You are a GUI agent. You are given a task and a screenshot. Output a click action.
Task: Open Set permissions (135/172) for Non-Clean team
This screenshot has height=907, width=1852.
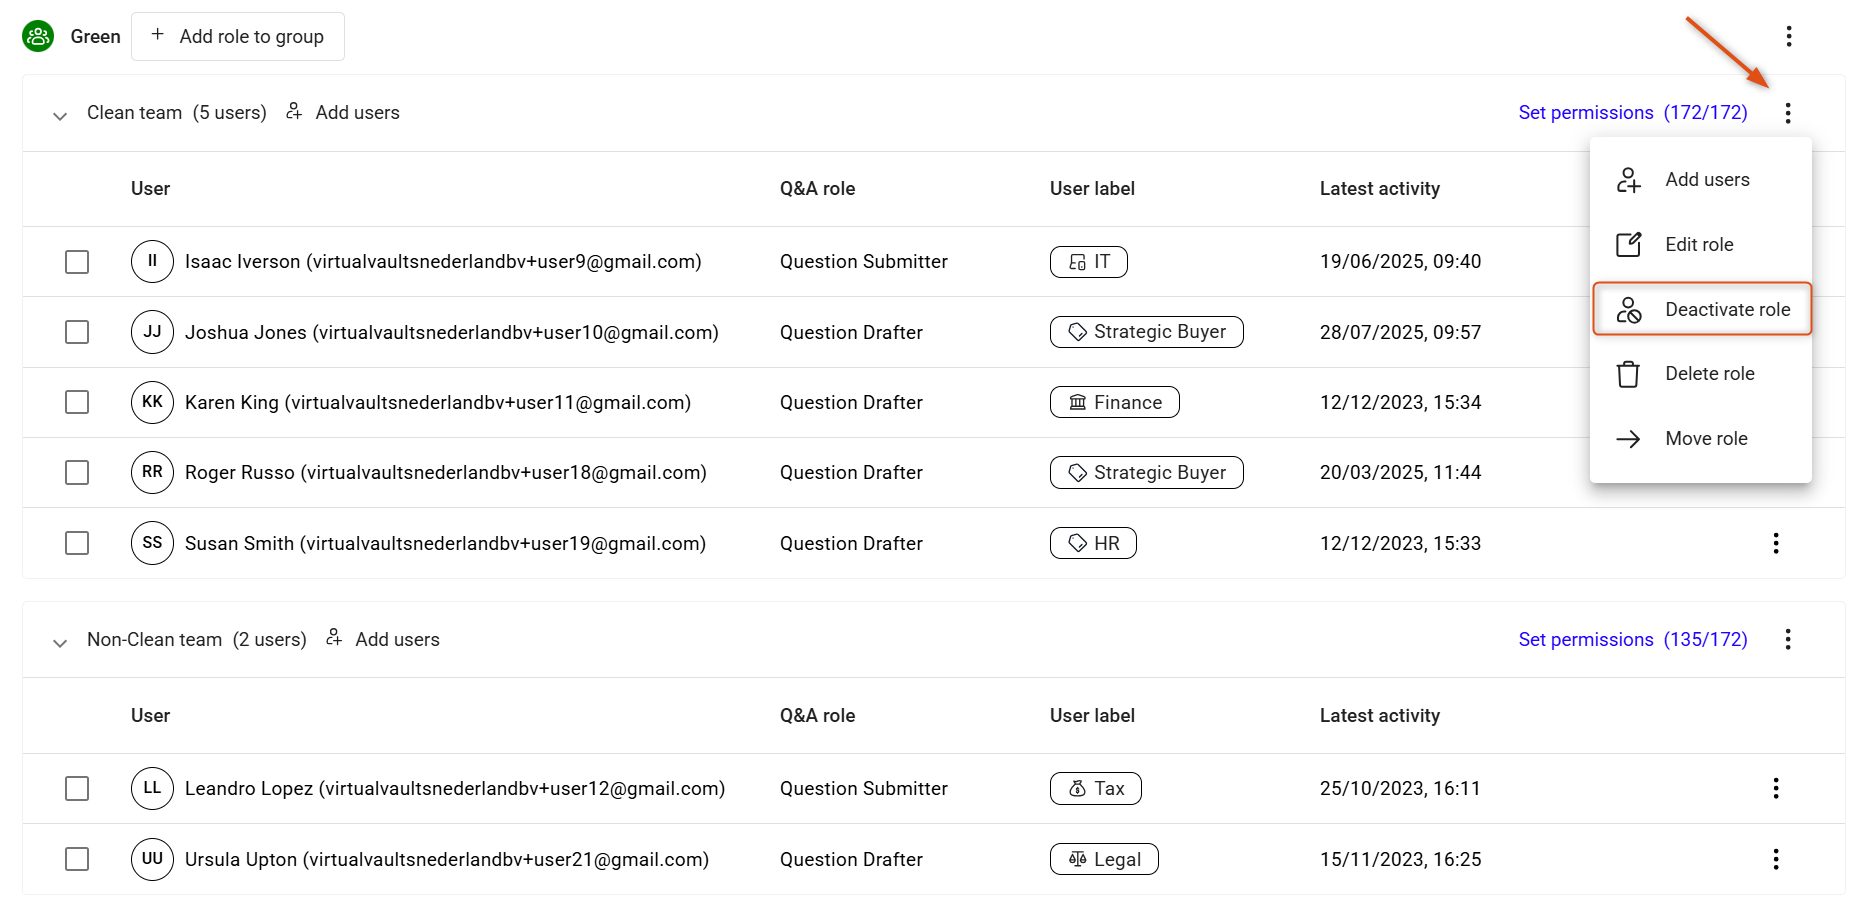[x=1632, y=639]
